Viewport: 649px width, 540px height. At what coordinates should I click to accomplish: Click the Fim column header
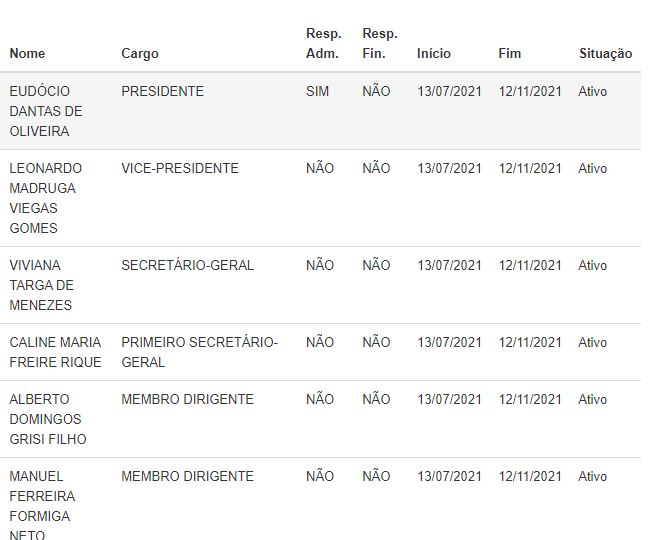[510, 53]
